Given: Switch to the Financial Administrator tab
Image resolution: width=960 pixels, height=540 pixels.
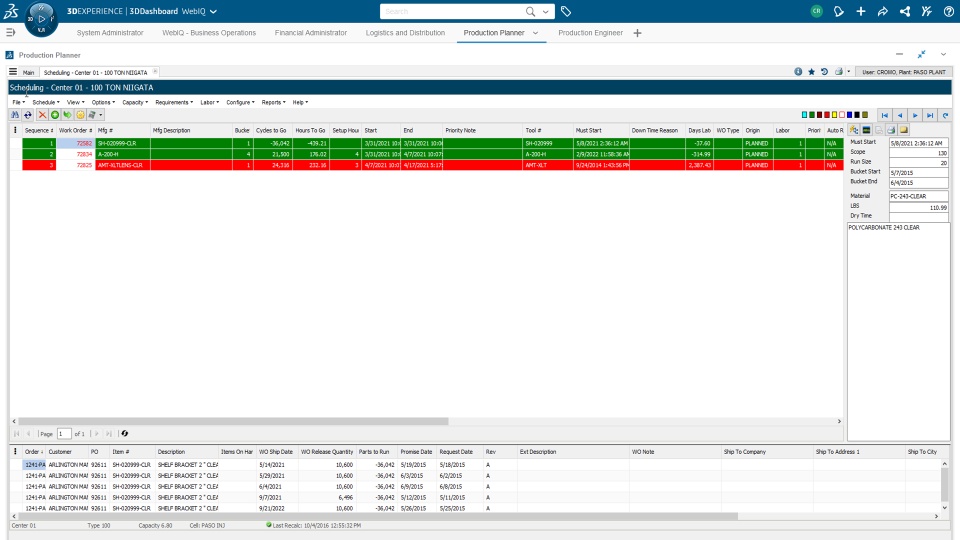Looking at the screenshot, I should pos(310,33).
